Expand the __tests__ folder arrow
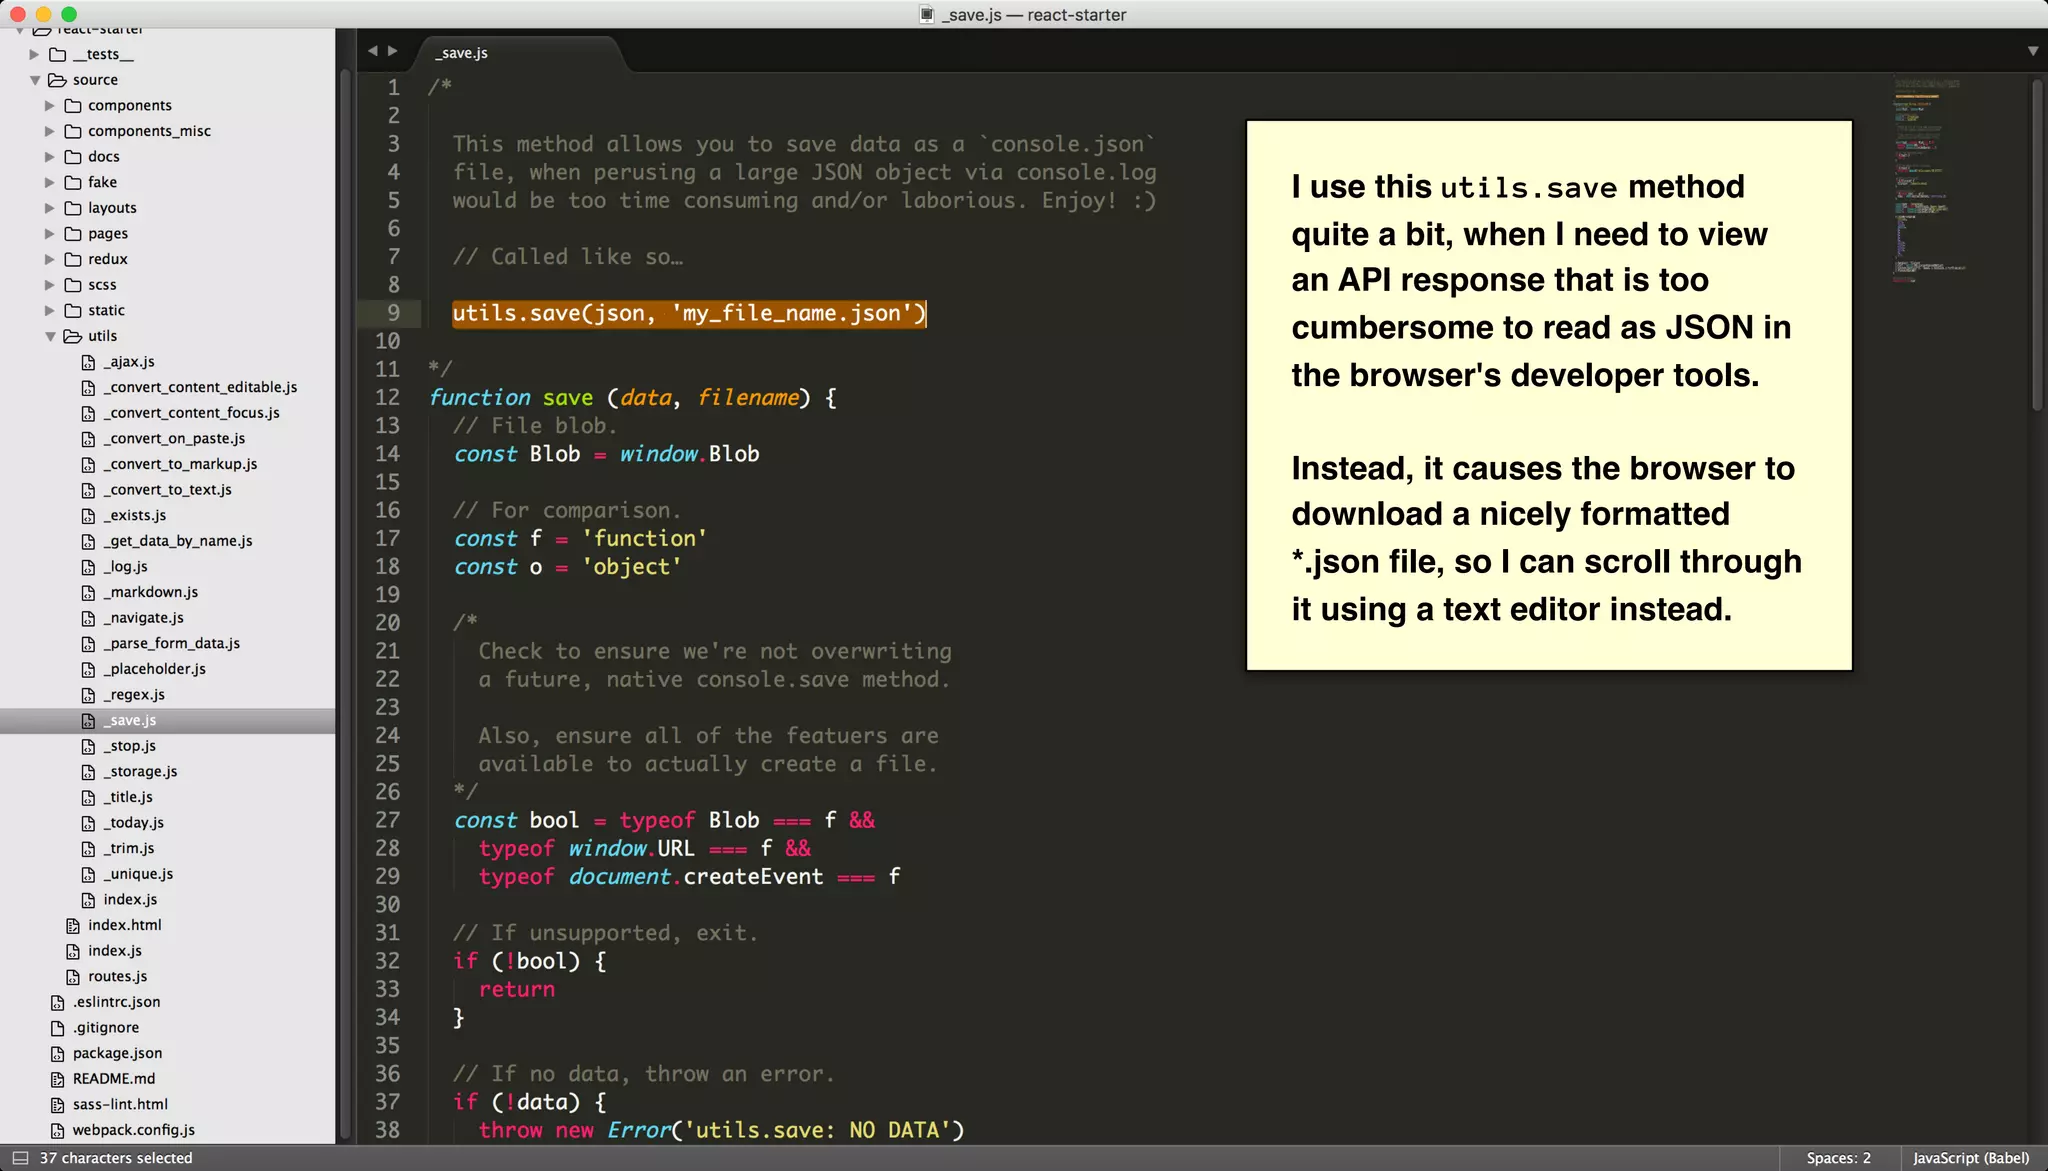This screenshot has width=2048, height=1171. (35, 54)
